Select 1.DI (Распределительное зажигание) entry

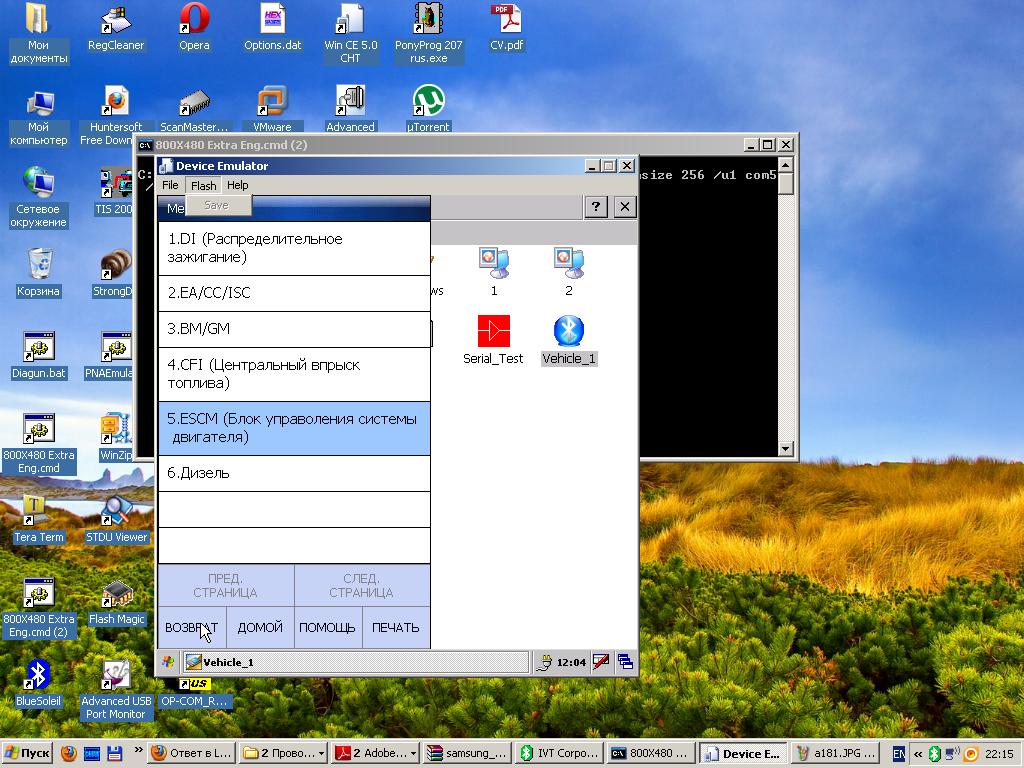click(294, 248)
